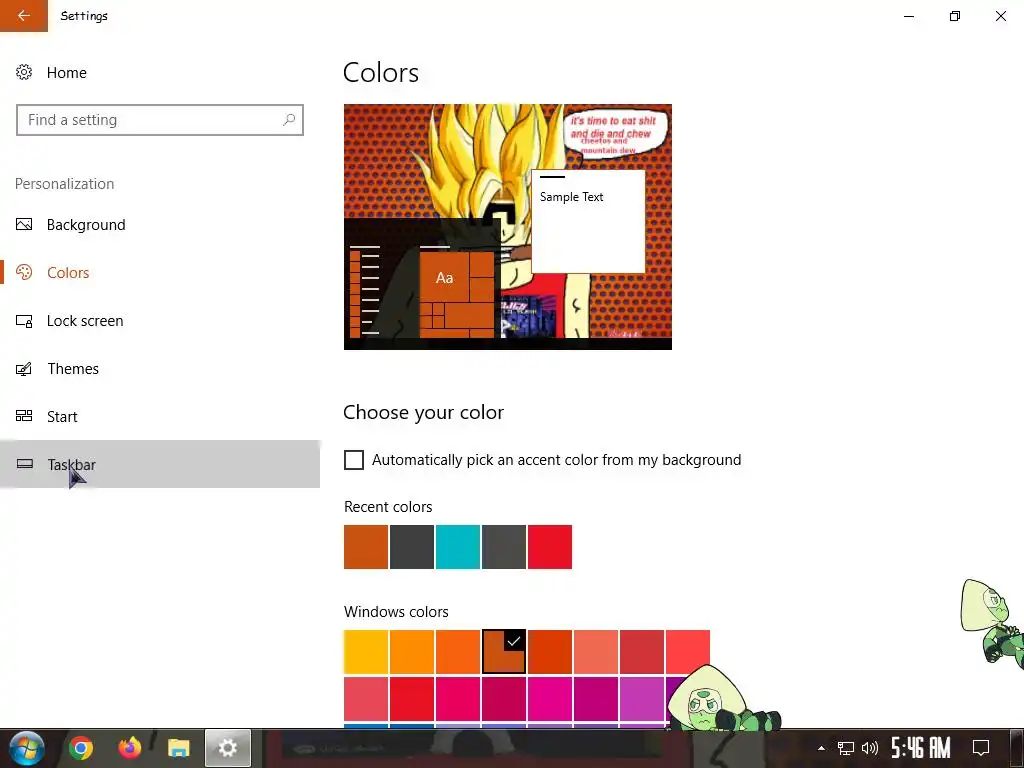Choose the dark magenta second-row color

596,699
